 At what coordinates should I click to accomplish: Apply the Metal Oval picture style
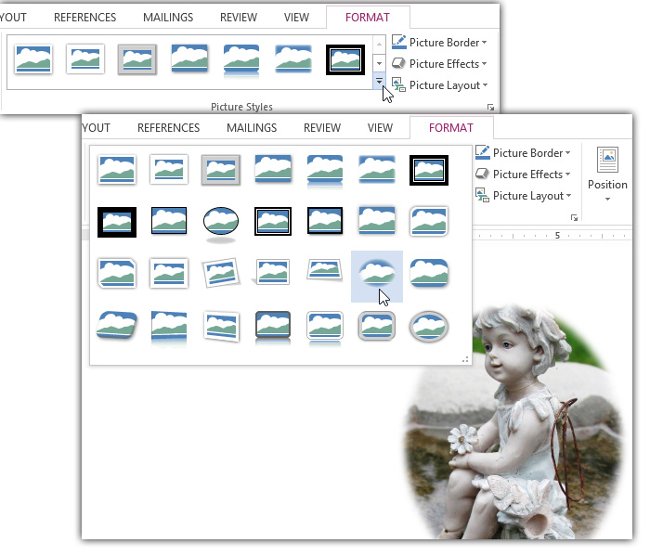pos(429,327)
